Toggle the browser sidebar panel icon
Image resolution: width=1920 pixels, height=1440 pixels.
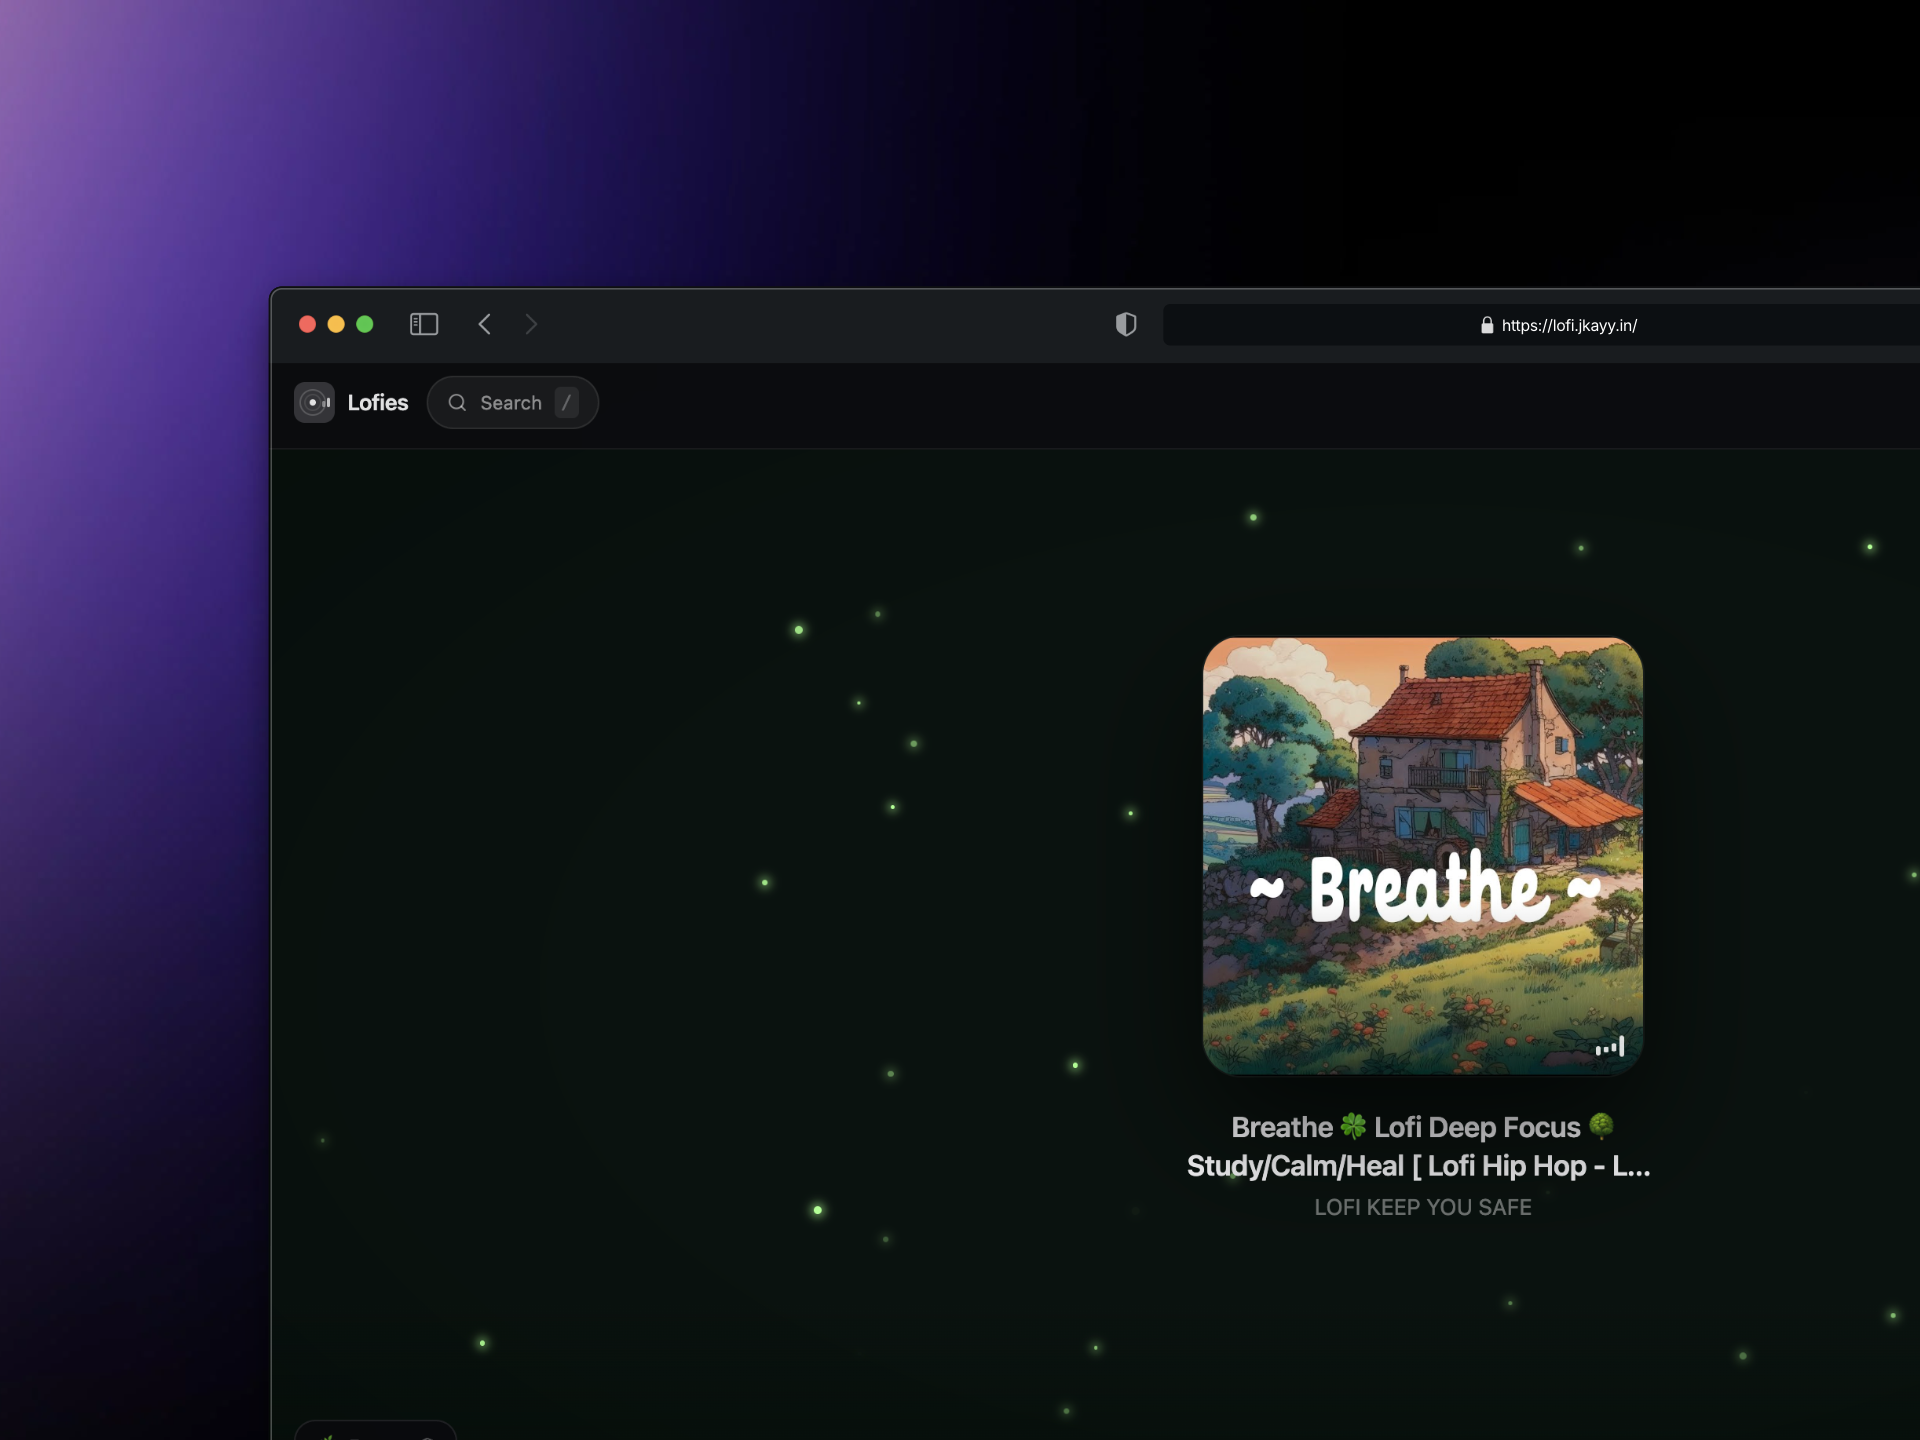click(424, 324)
